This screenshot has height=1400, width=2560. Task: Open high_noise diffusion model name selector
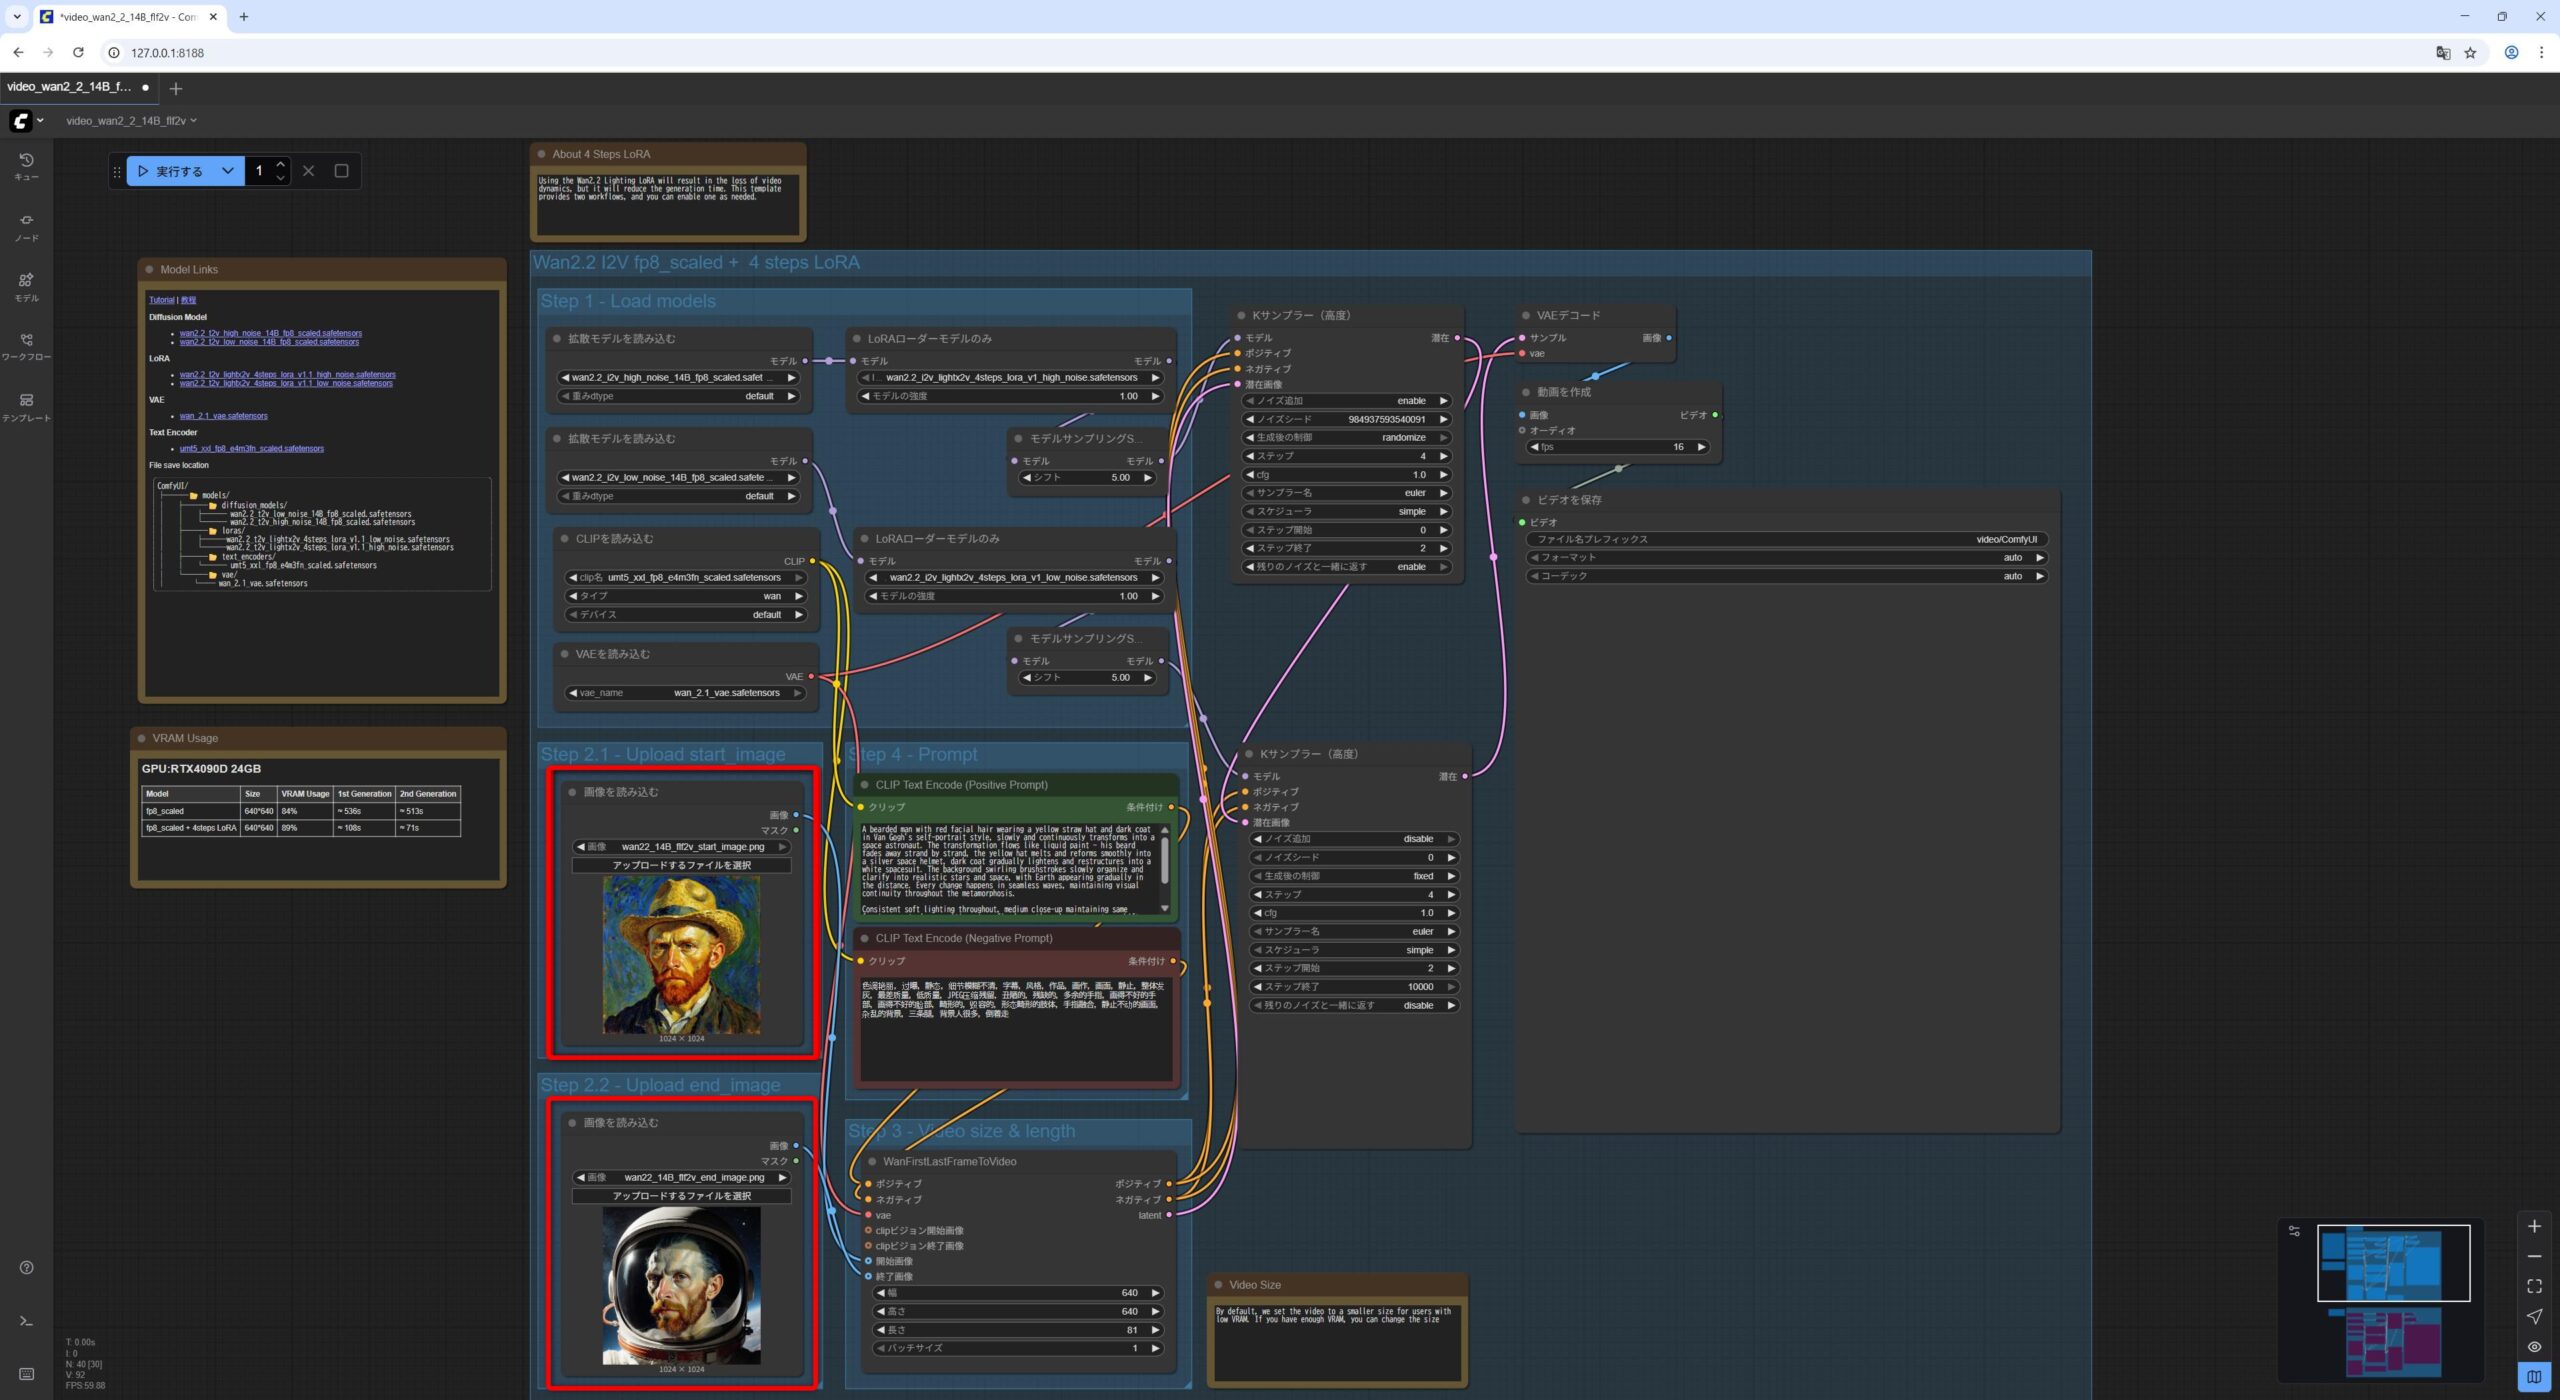pos(678,378)
